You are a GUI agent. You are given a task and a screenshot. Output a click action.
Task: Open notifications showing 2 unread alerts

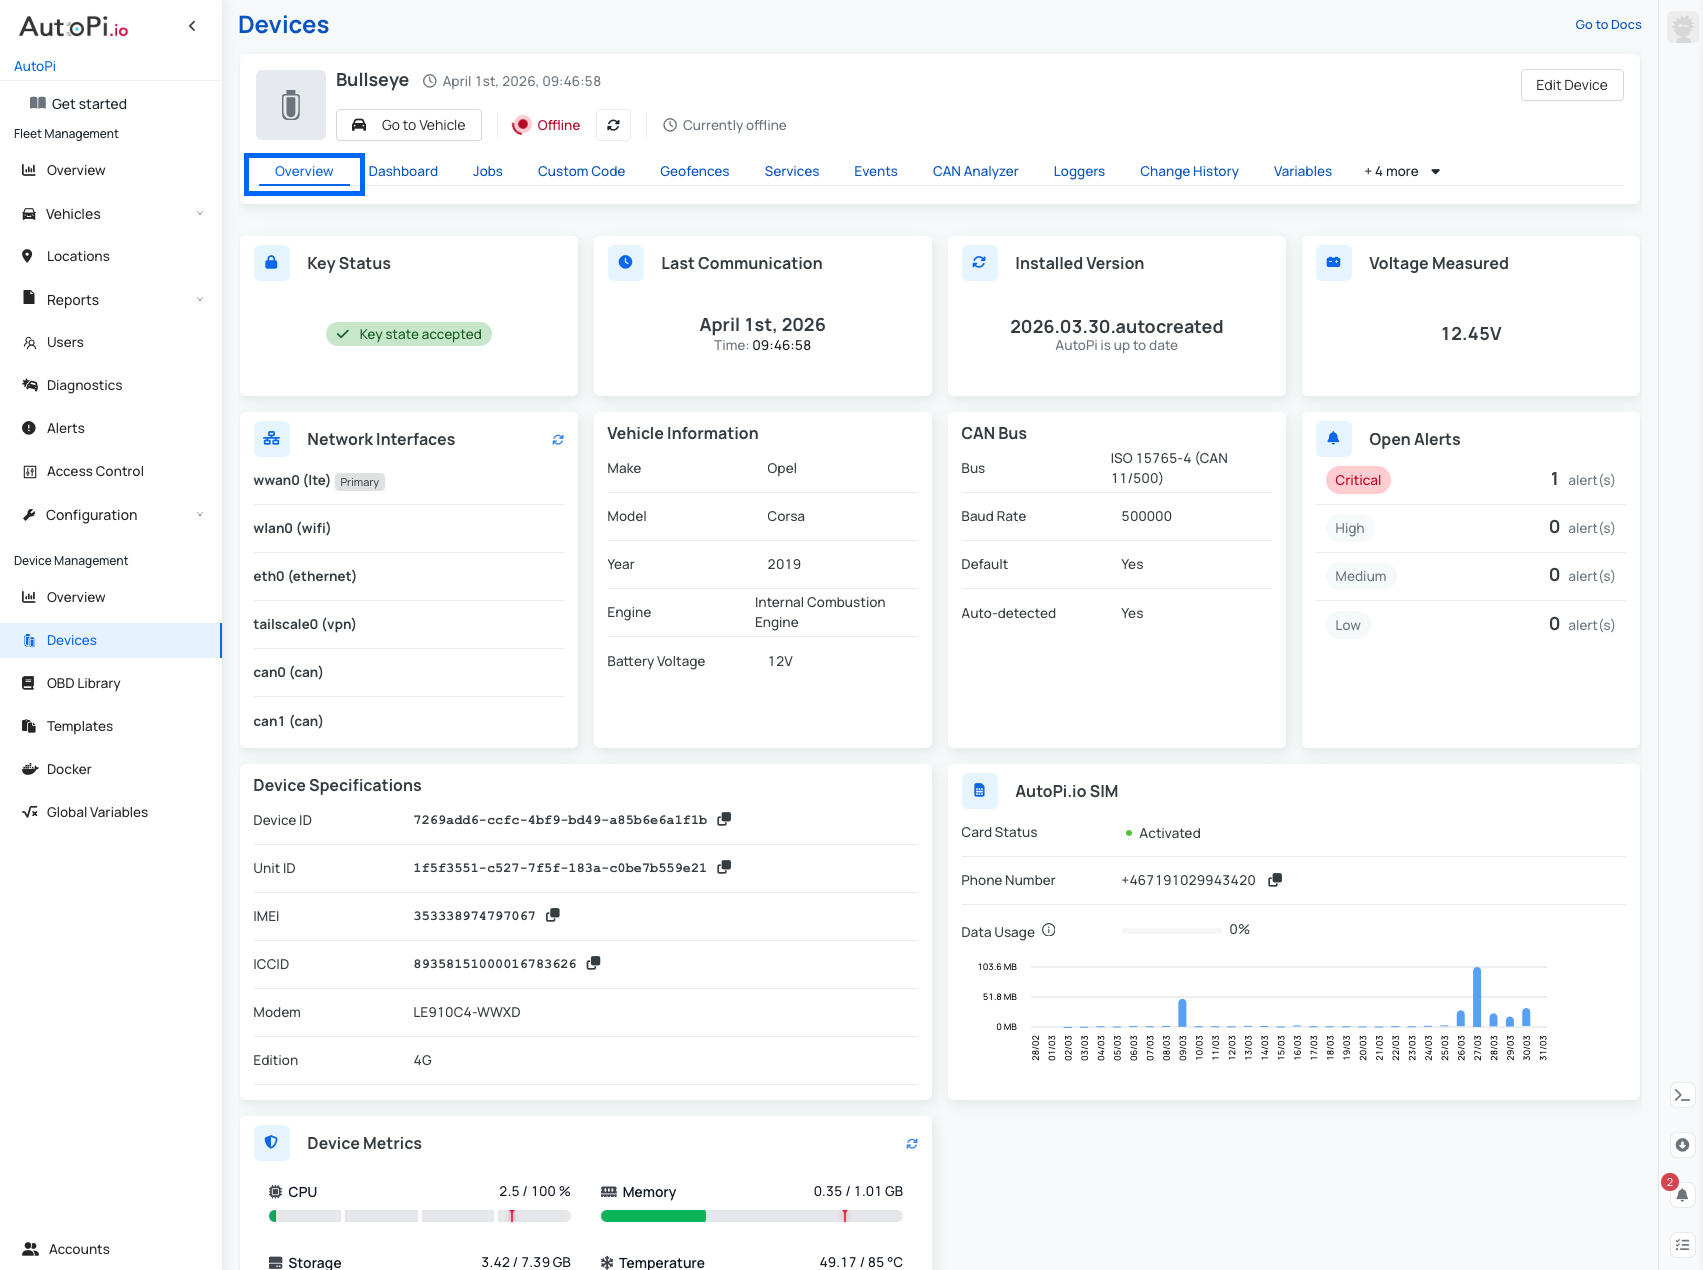(x=1681, y=1196)
